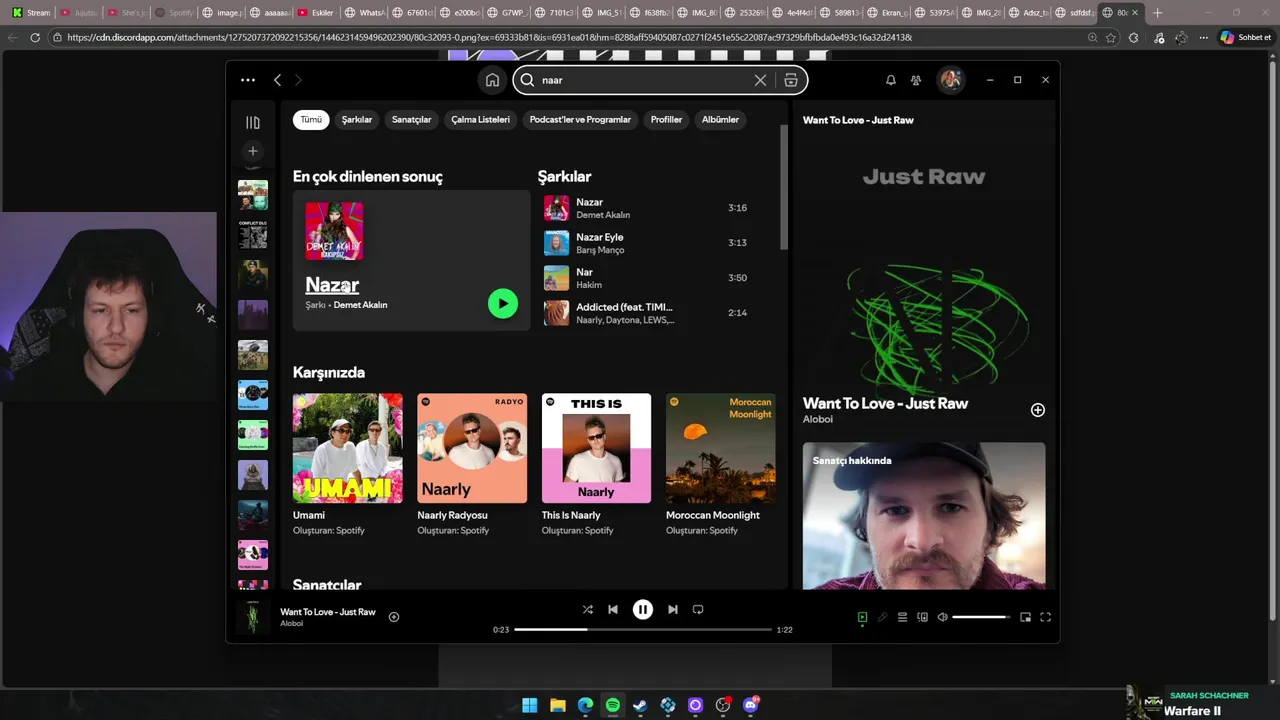This screenshot has height=720, width=1280.
Task: Open the Want To Love - Just Raw title in player bar
Action: point(328,611)
